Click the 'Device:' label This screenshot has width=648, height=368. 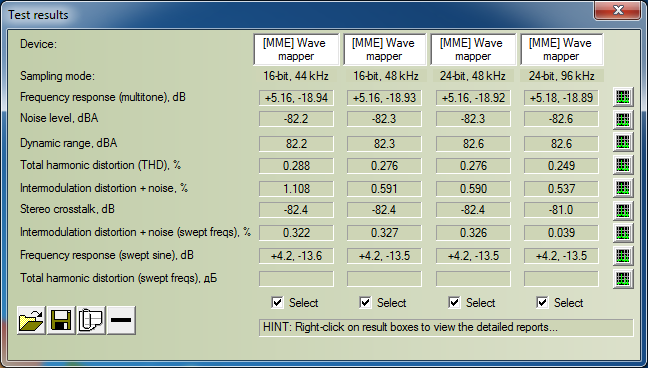tap(38, 44)
